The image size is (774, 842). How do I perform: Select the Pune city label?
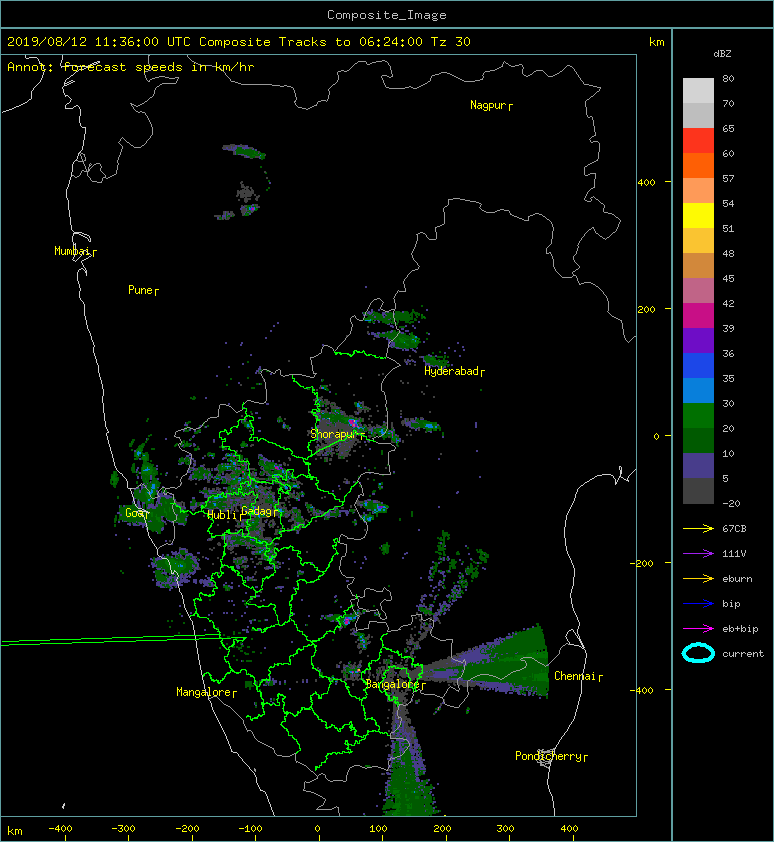click(x=143, y=291)
